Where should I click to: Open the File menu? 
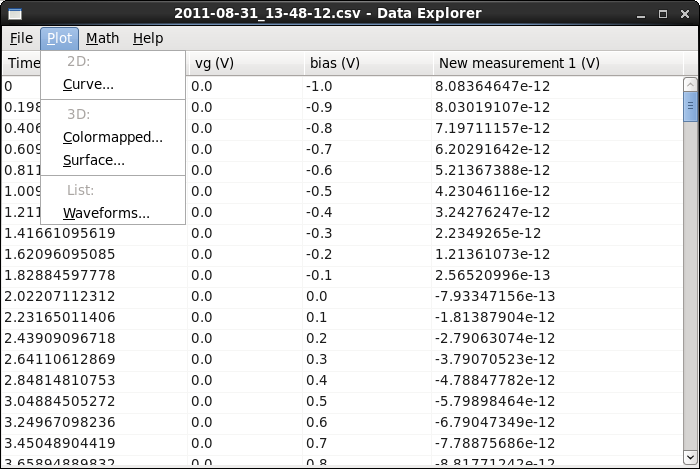(21, 38)
